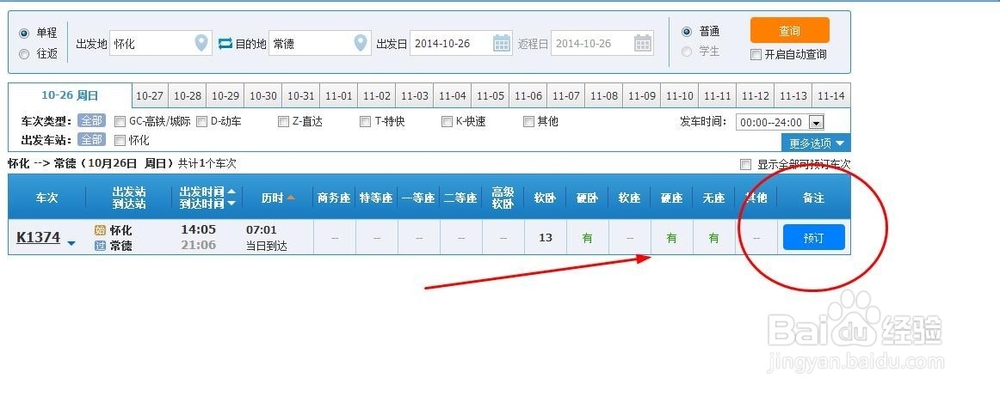Switch to the 11-08 date tab
The height and width of the screenshot is (396, 1000).
pos(604,96)
